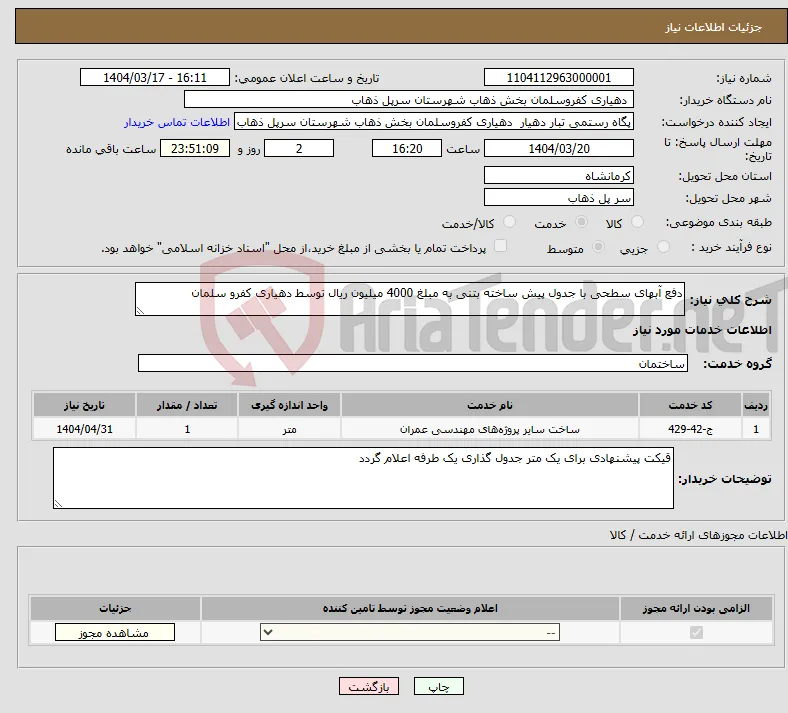Click the province field کرمانشاه
788x713 pixels.
[x=559, y=175]
